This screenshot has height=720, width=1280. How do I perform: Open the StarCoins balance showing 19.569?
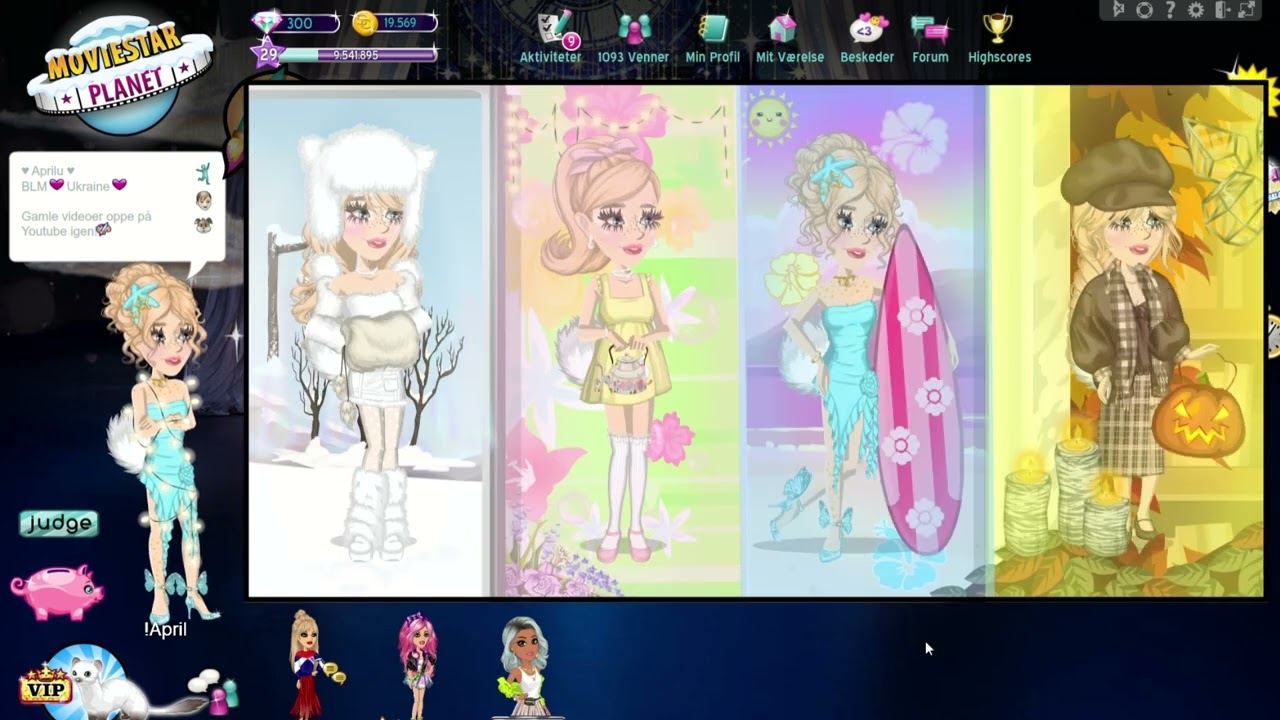tap(396, 23)
